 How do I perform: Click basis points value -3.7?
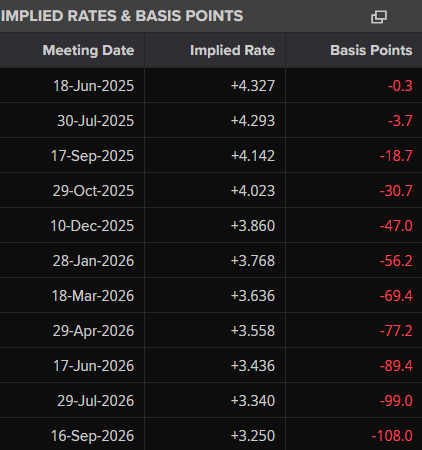pos(400,121)
